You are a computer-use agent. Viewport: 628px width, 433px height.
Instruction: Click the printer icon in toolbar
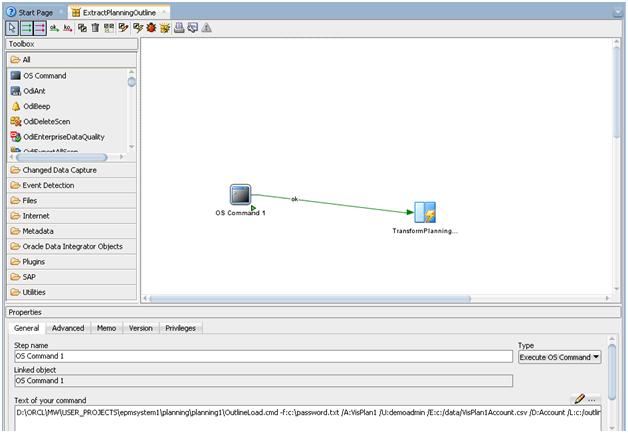click(x=179, y=28)
